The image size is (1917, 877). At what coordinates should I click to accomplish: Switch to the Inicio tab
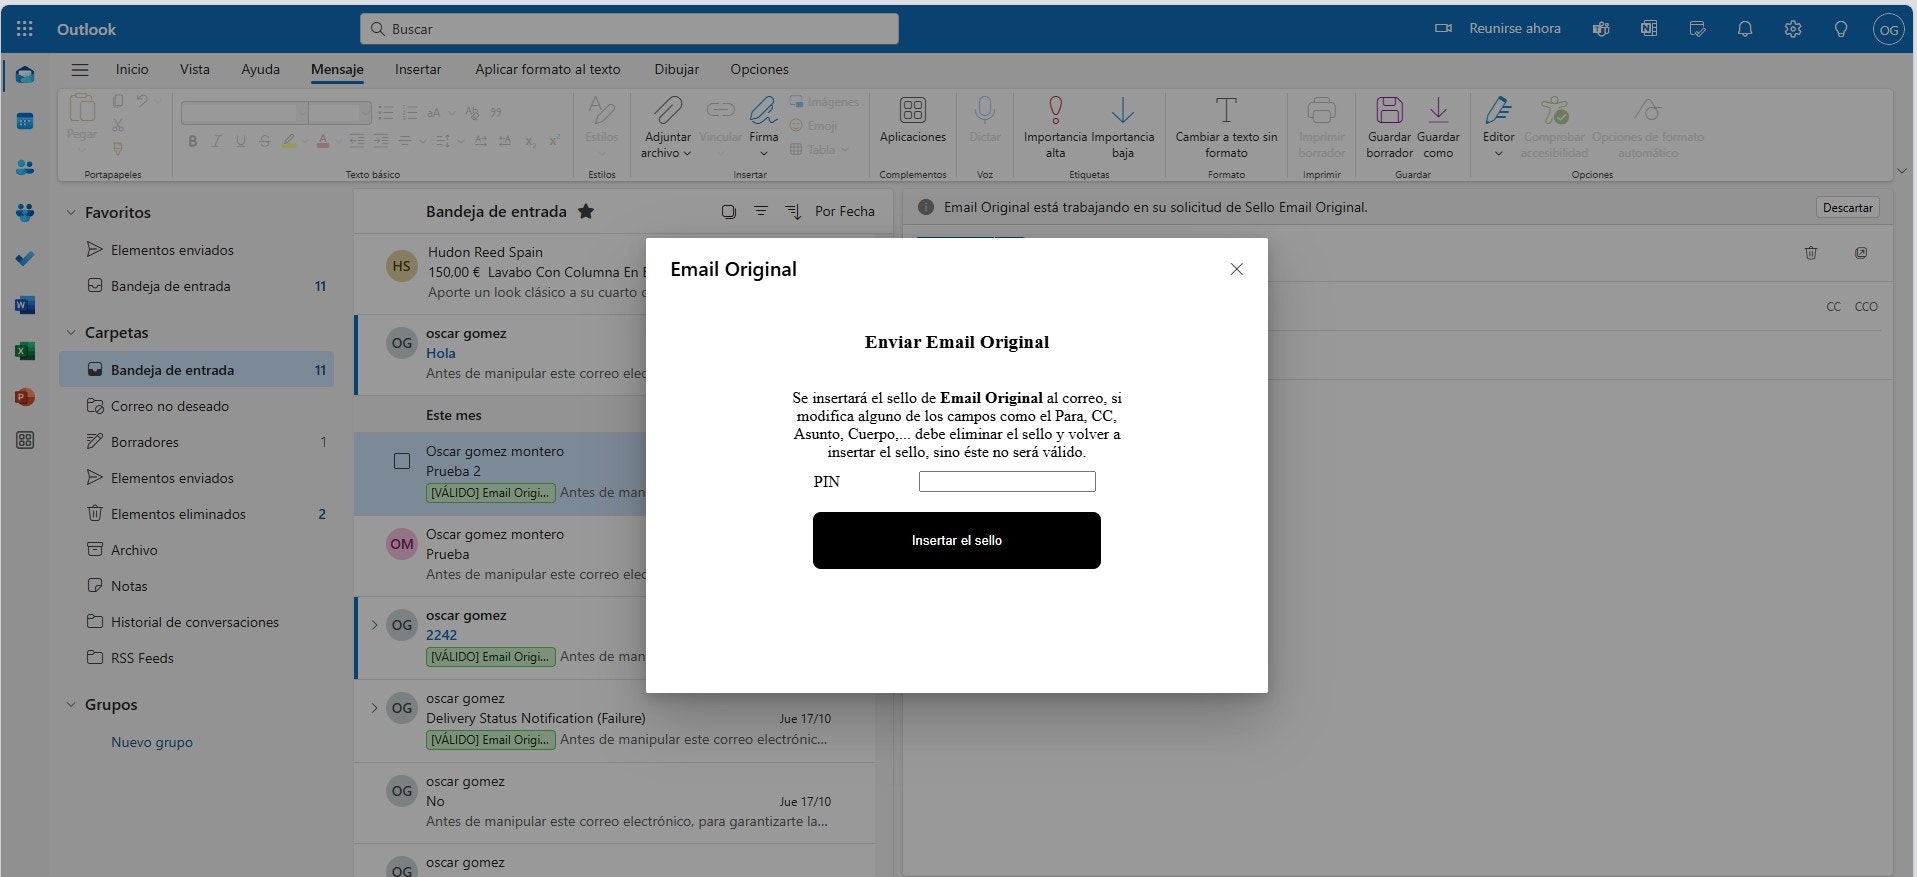pos(132,69)
